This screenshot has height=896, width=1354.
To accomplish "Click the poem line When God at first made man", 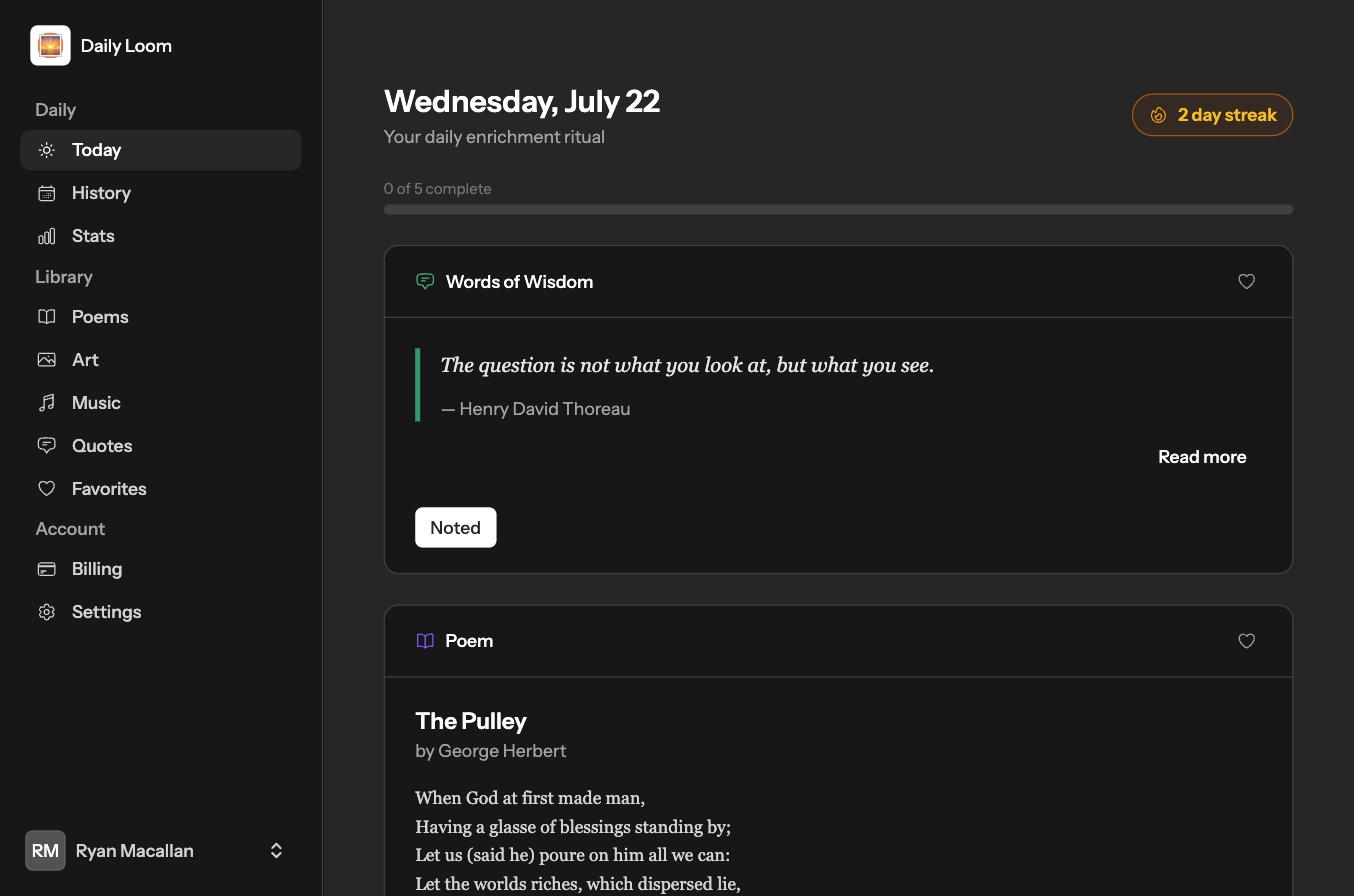I will coord(530,798).
